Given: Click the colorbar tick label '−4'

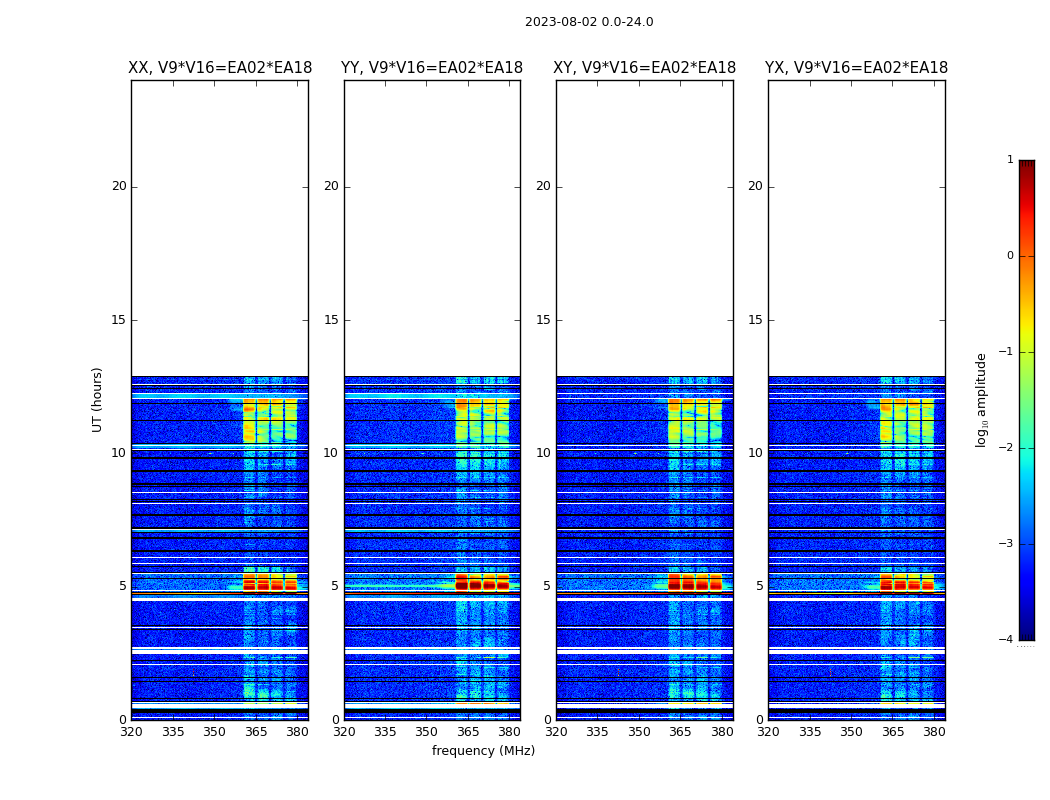Looking at the screenshot, I should coord(1006,639).
